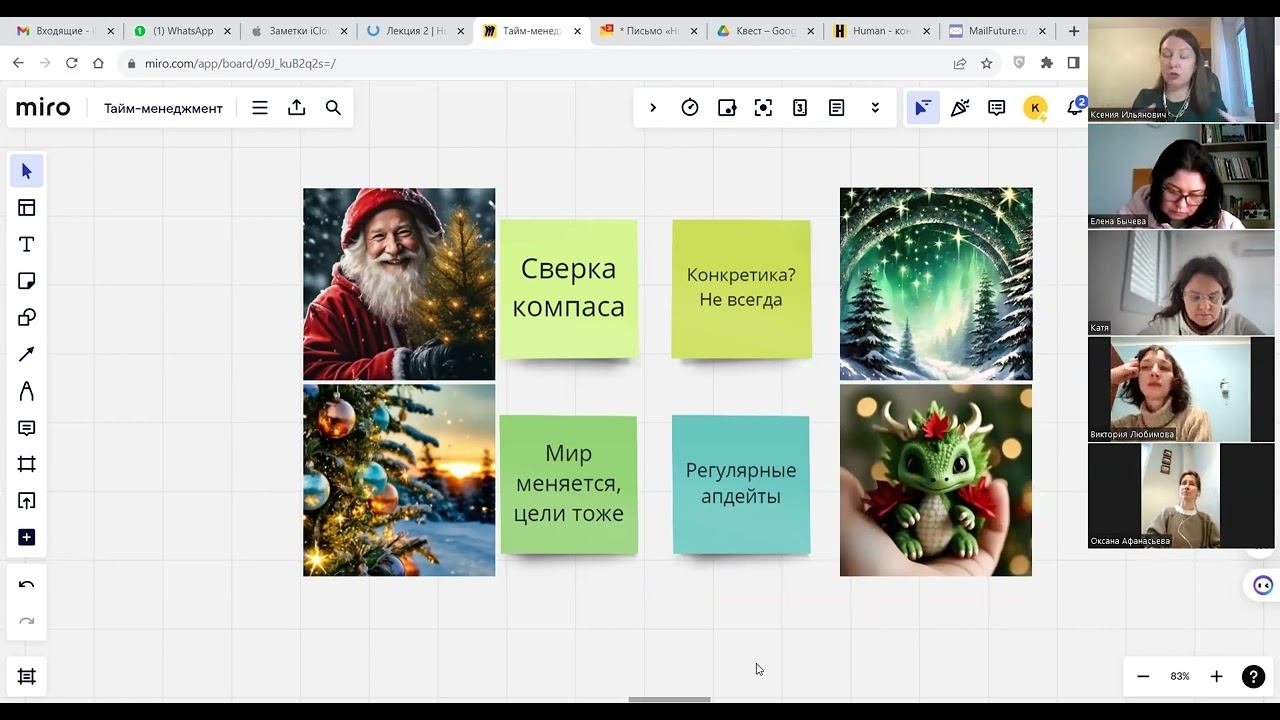Open the notifications bell
The height and width of the screenshot is (720, 1280).
1076,107
